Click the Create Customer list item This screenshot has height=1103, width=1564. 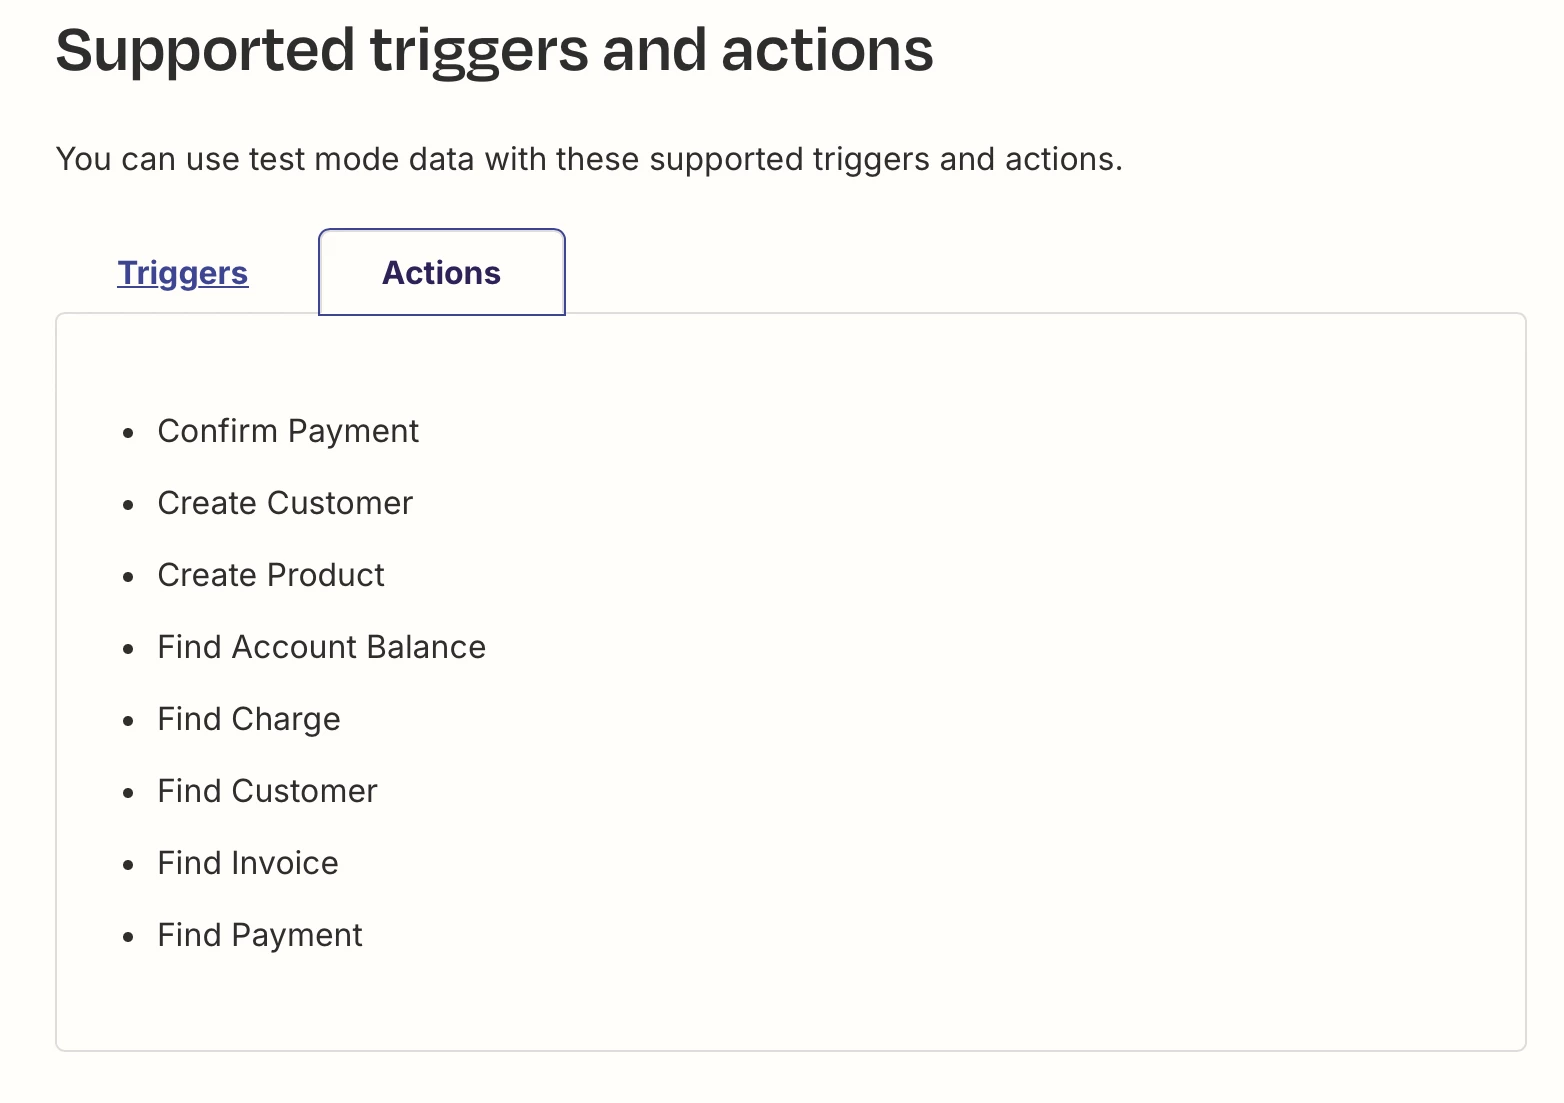(x=285, y=503)
